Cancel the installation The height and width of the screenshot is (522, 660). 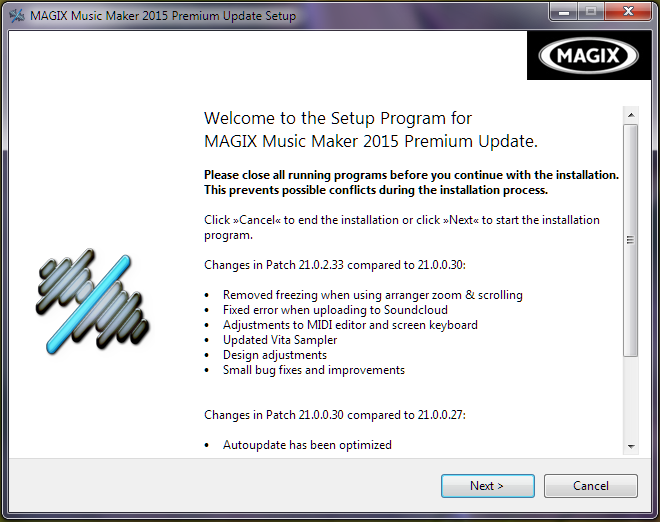coord(591,486)
